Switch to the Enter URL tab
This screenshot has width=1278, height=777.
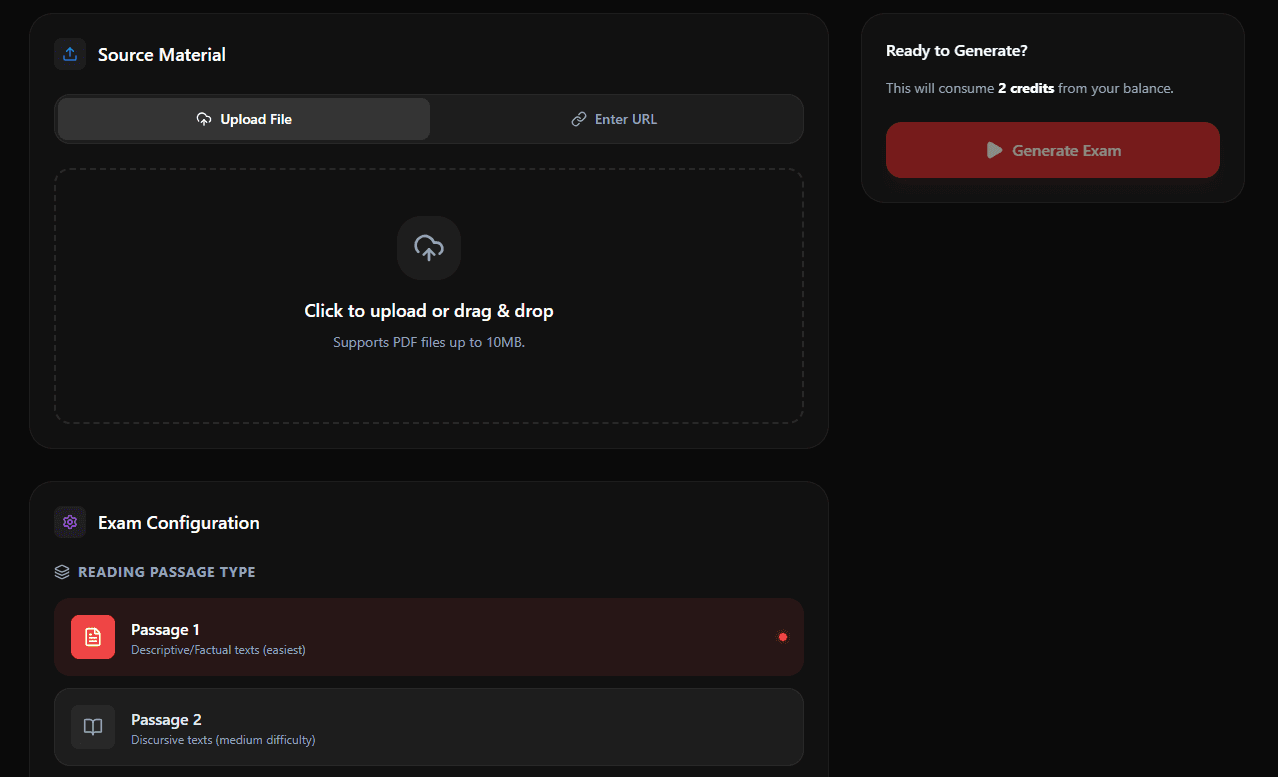[x=614, y=119]
